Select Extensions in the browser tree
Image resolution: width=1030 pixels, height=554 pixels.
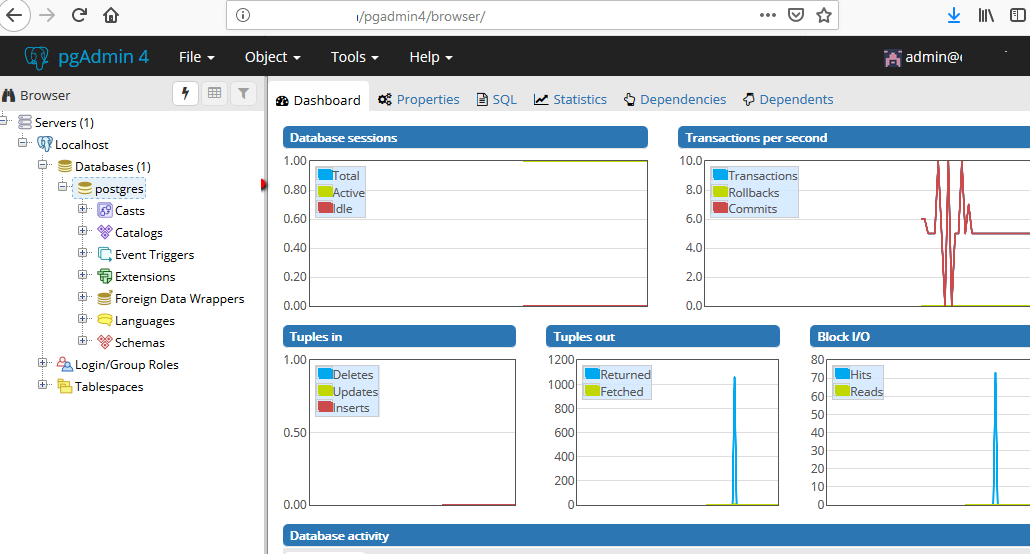(144, 277)
